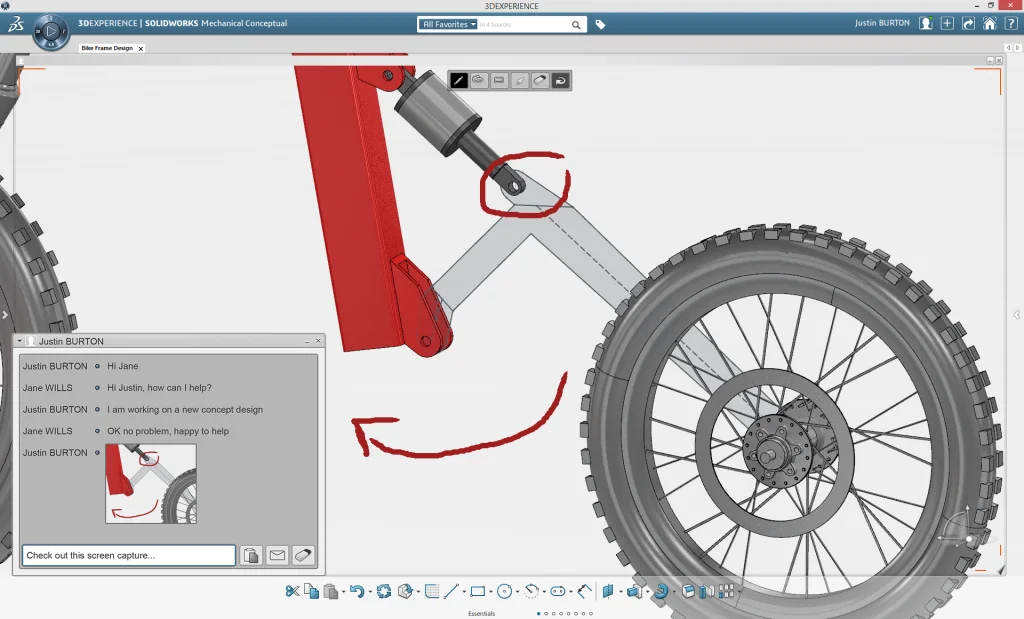Toggle the Copy tool active state
The height and width of the screenshot is (619, 1024).
pyautogui.click(x=309, y=591)
